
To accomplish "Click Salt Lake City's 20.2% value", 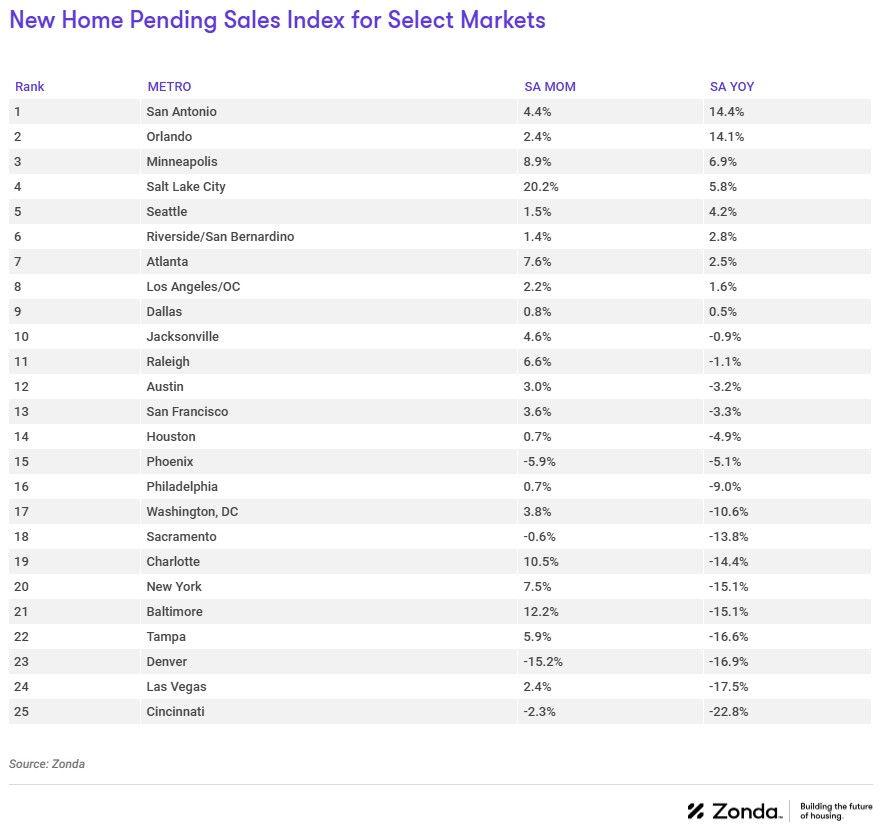I will pos(541,187).
